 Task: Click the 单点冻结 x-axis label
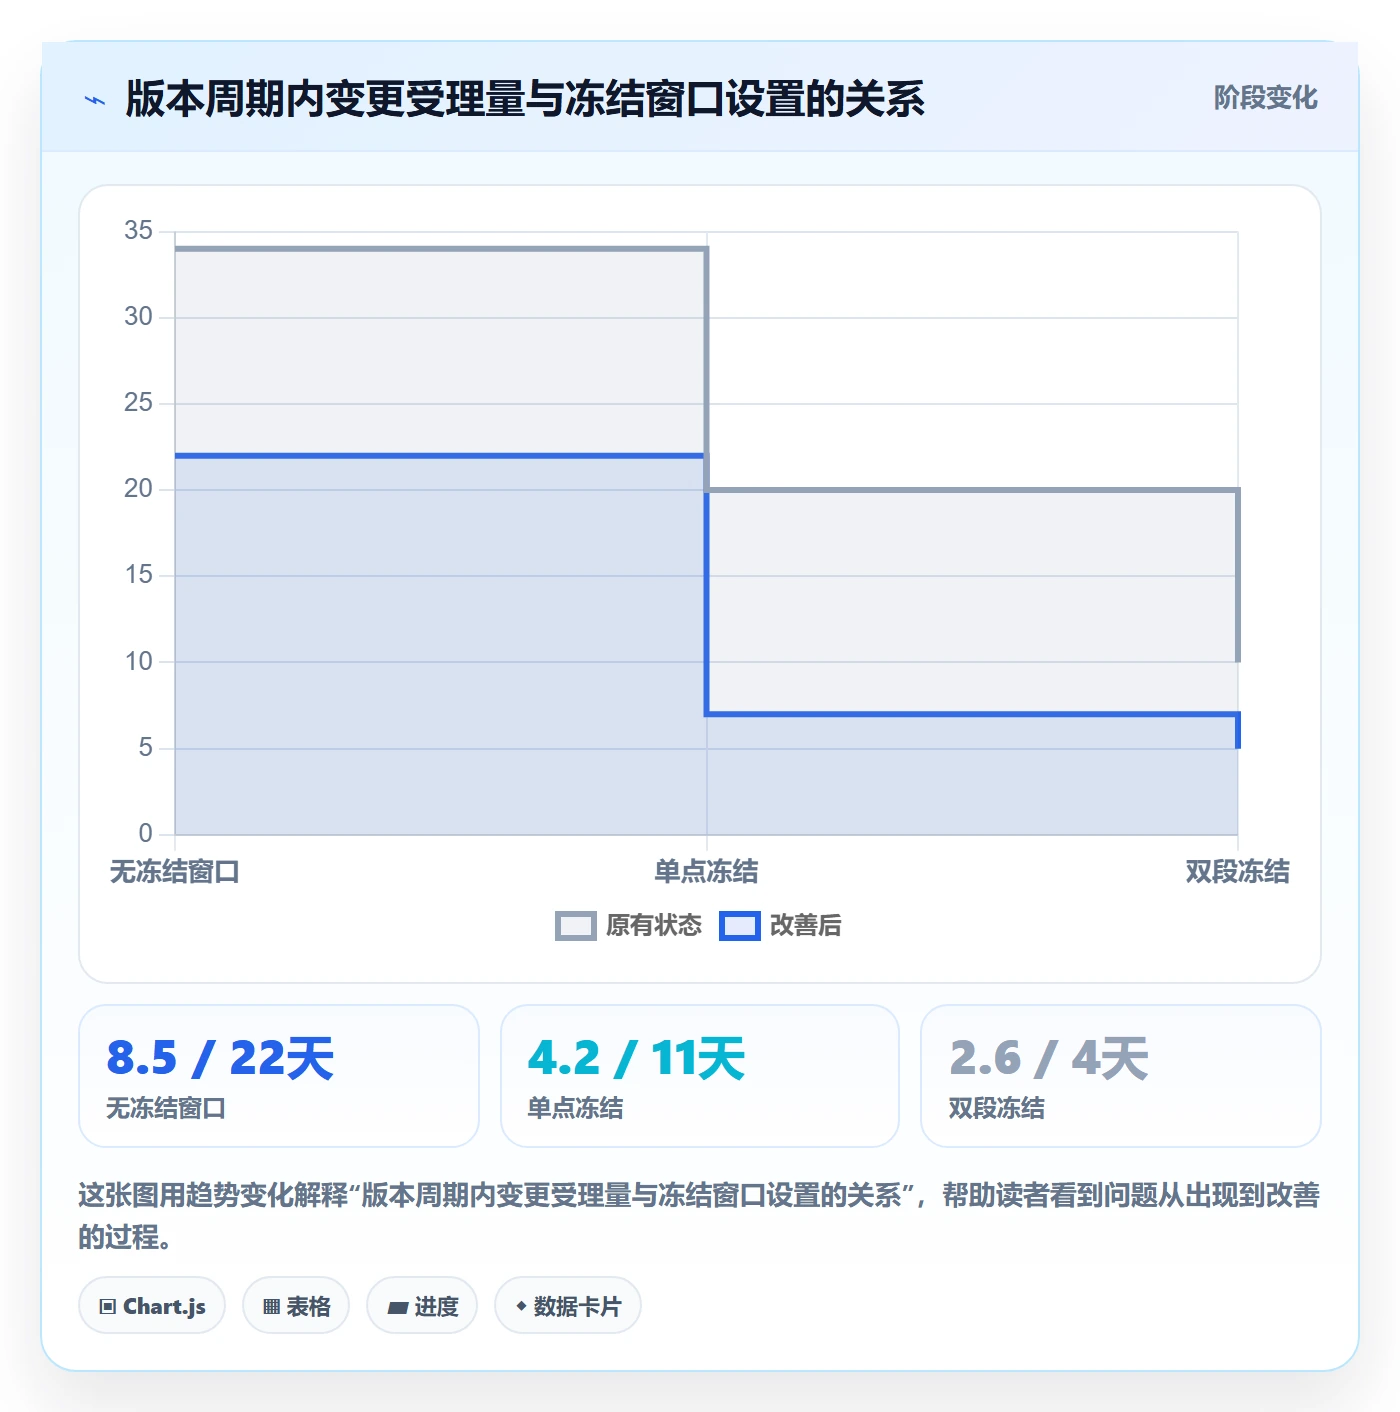tap(706, 872)
